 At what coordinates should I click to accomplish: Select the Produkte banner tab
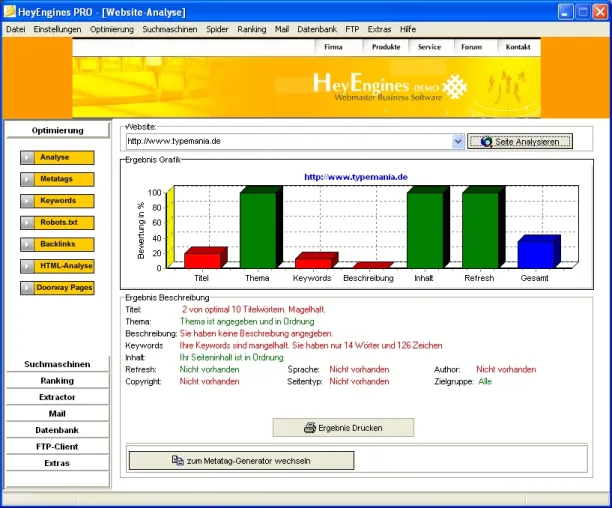386,47
